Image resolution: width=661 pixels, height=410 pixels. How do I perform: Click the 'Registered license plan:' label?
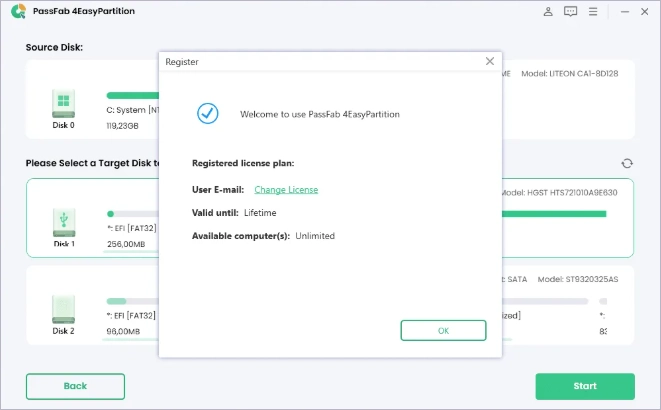[x=243, y=163]
